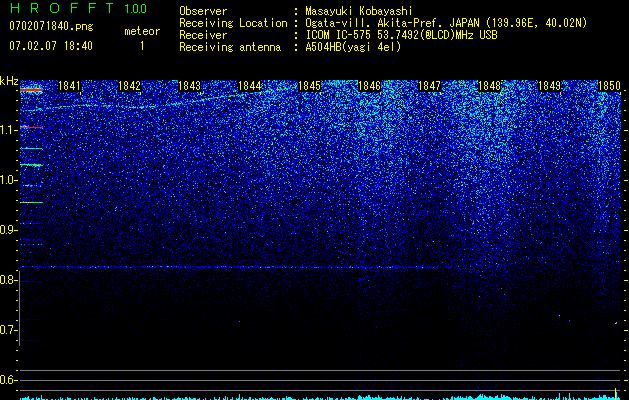Click the continuous horizontal signal line near 0.83 kHz
The image size is (629, 400).
(237, 267)
